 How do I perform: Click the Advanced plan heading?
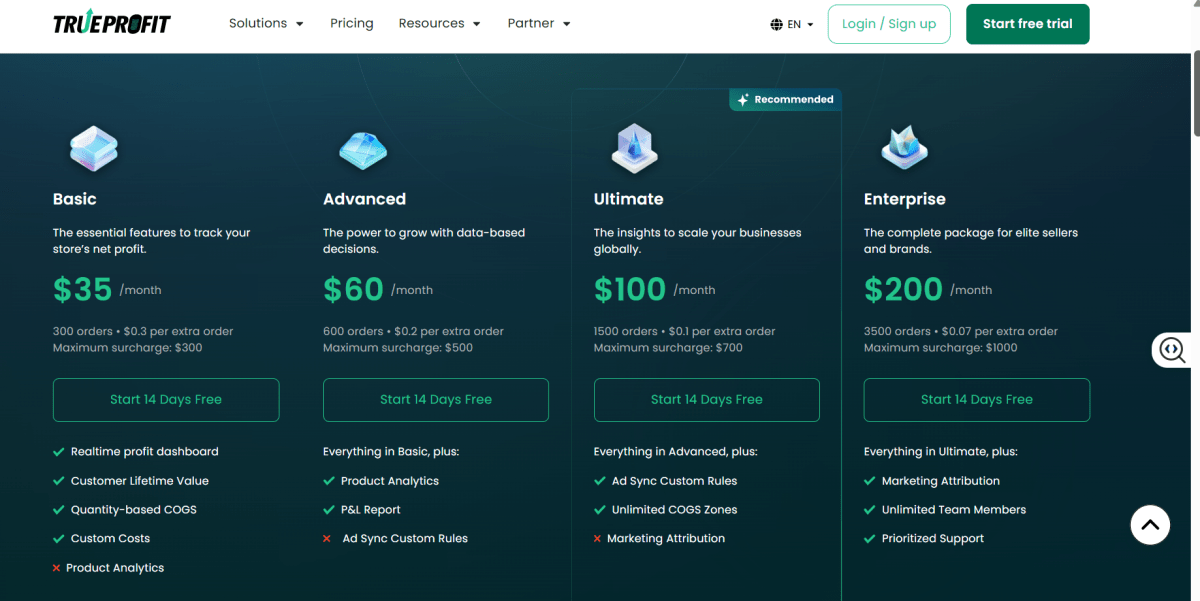pos(364,199)
